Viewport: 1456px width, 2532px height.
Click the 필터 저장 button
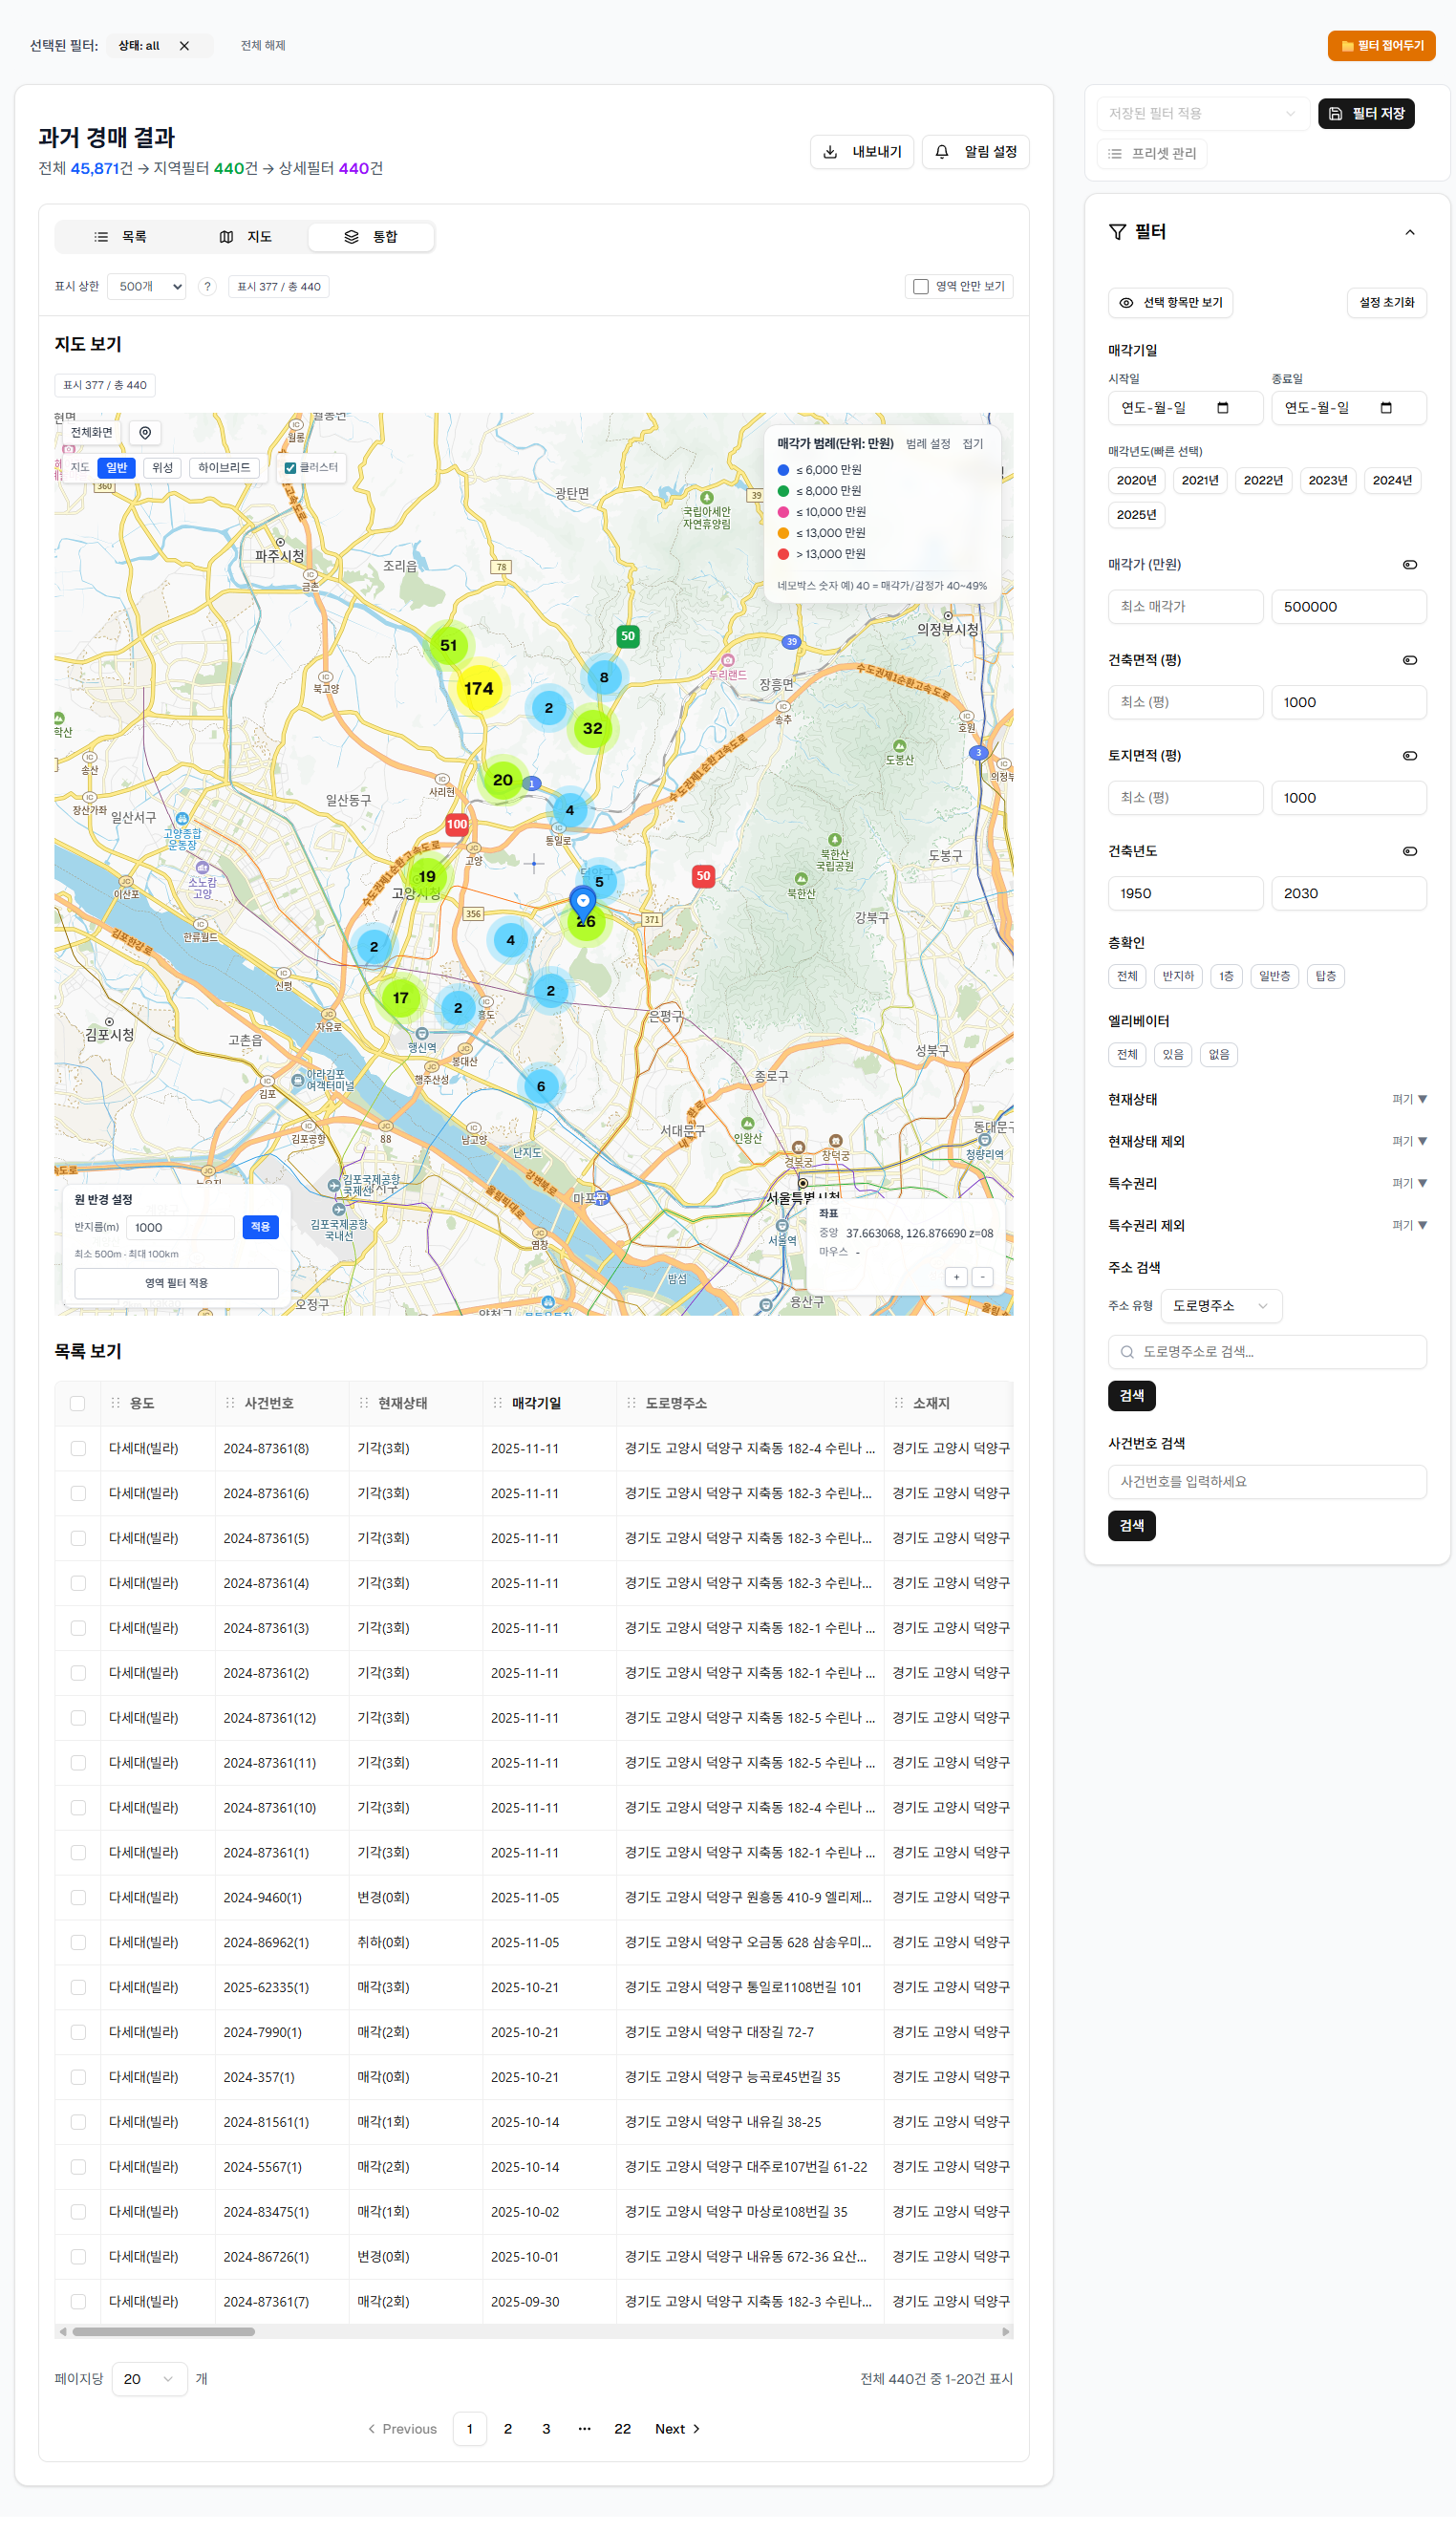point(1365,114)
